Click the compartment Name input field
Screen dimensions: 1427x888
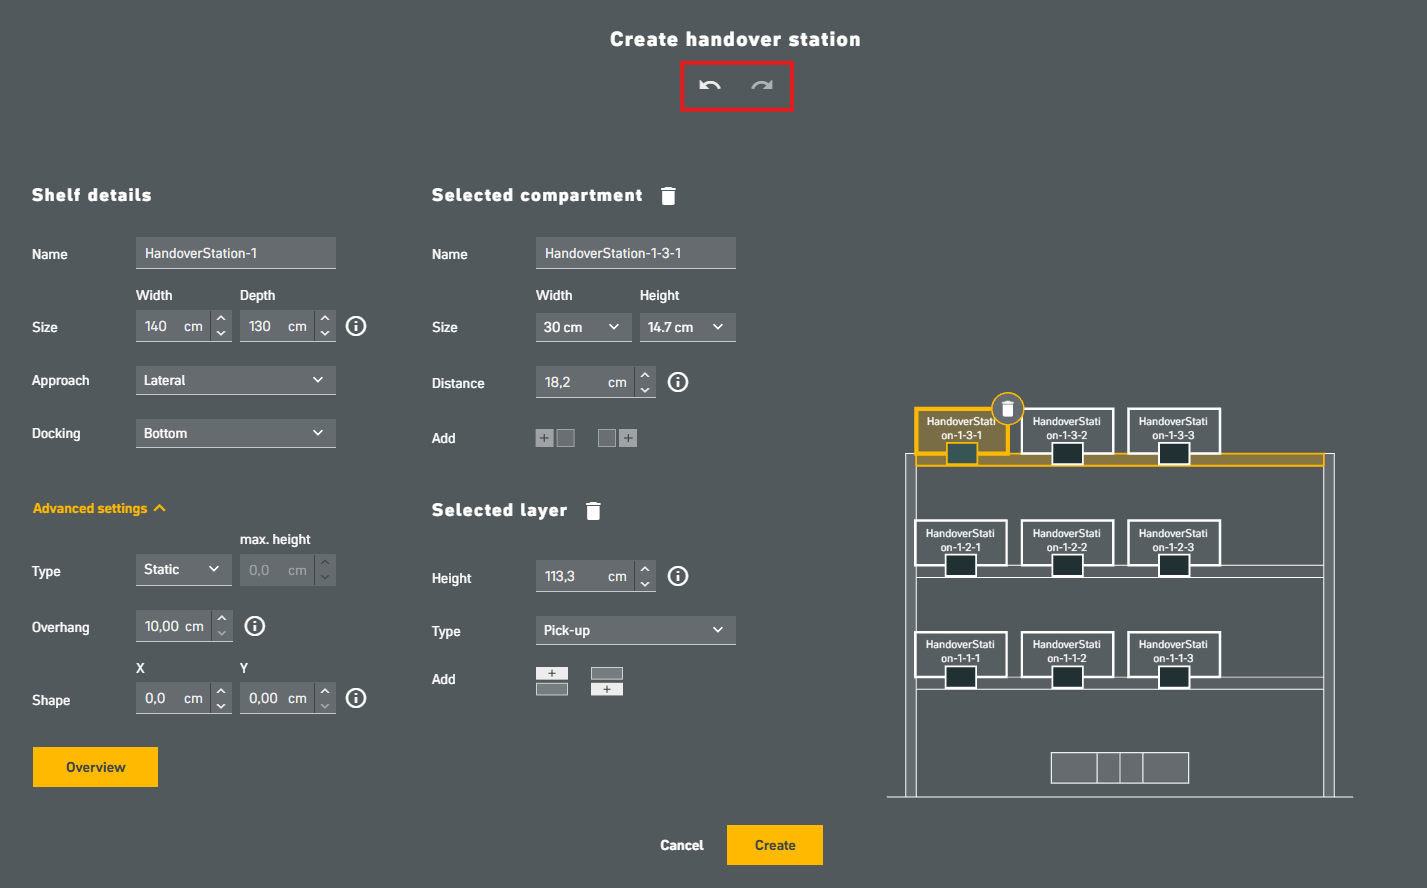[x=636, y=253]
